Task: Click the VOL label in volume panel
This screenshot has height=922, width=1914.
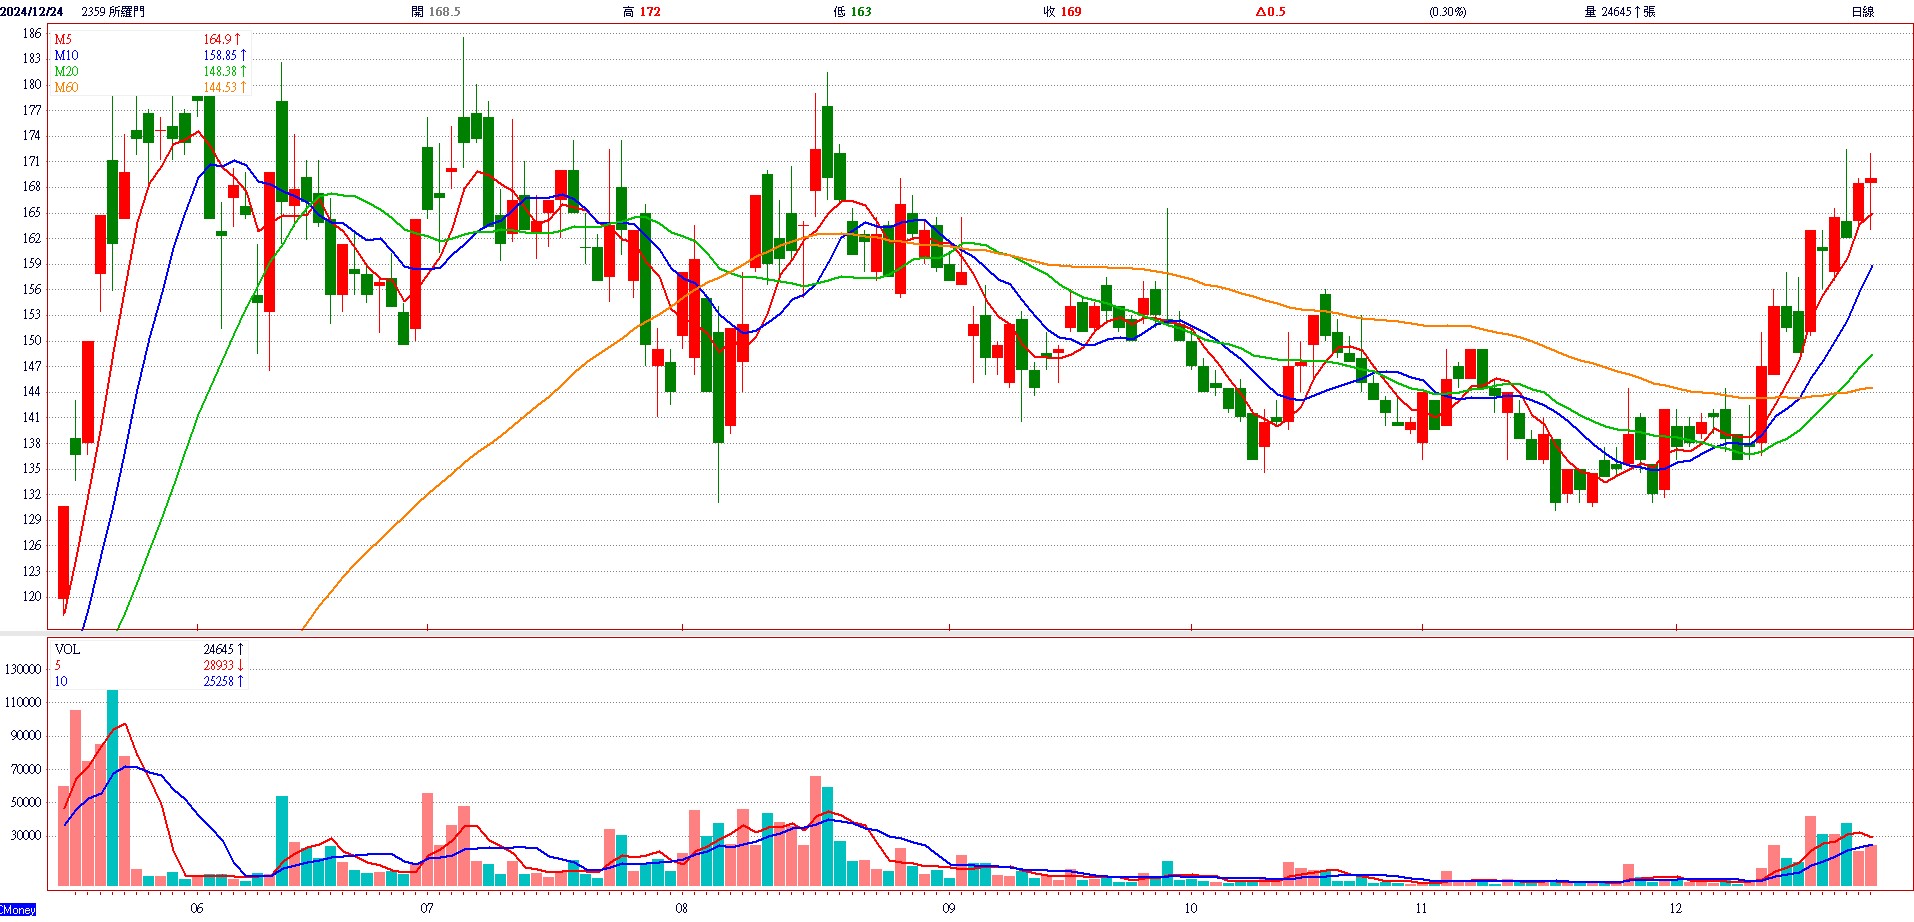Action: pyautogui.click(x=67, y=650)
